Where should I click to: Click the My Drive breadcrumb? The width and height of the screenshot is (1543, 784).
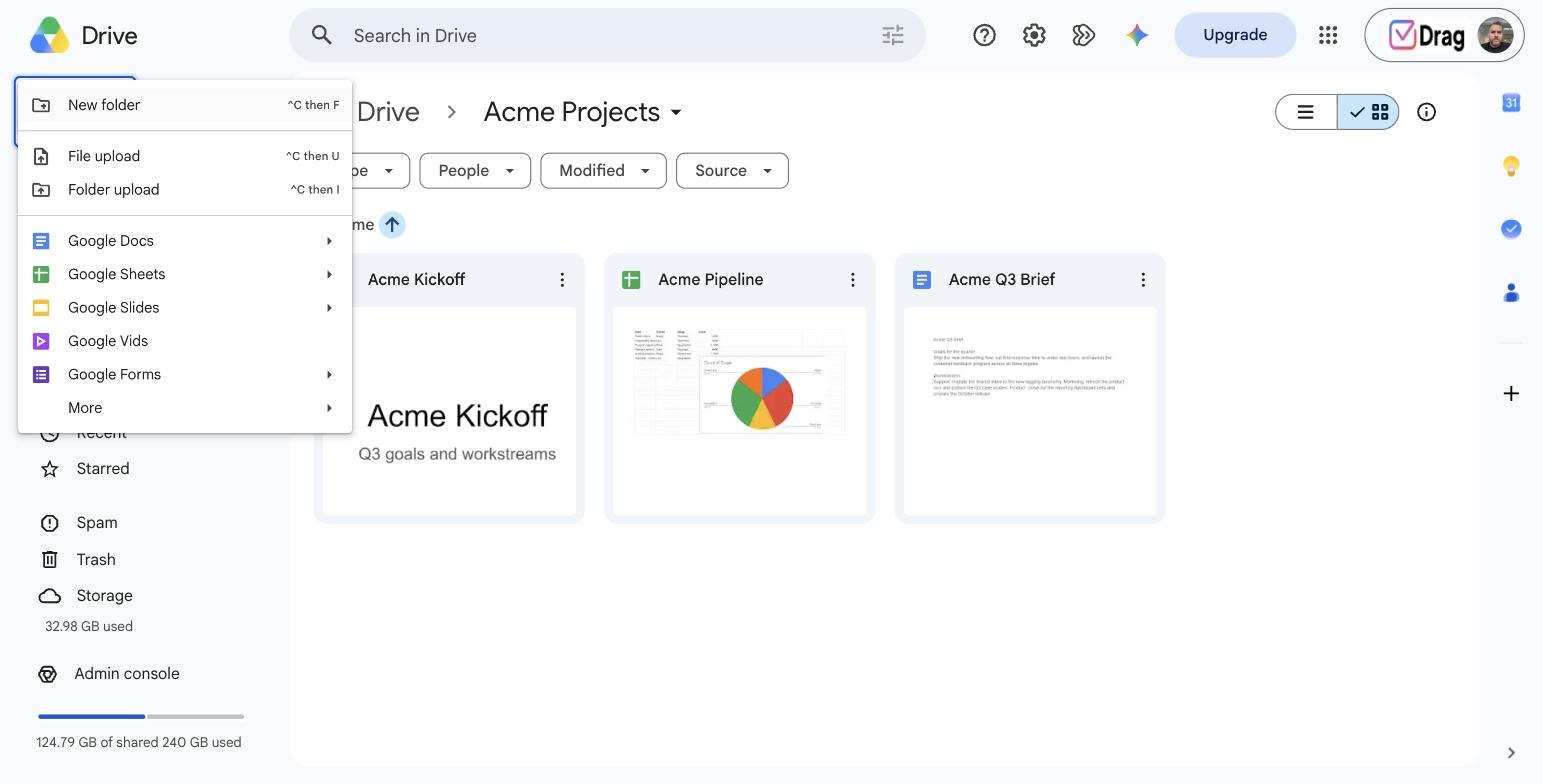(x=387, y=112)
